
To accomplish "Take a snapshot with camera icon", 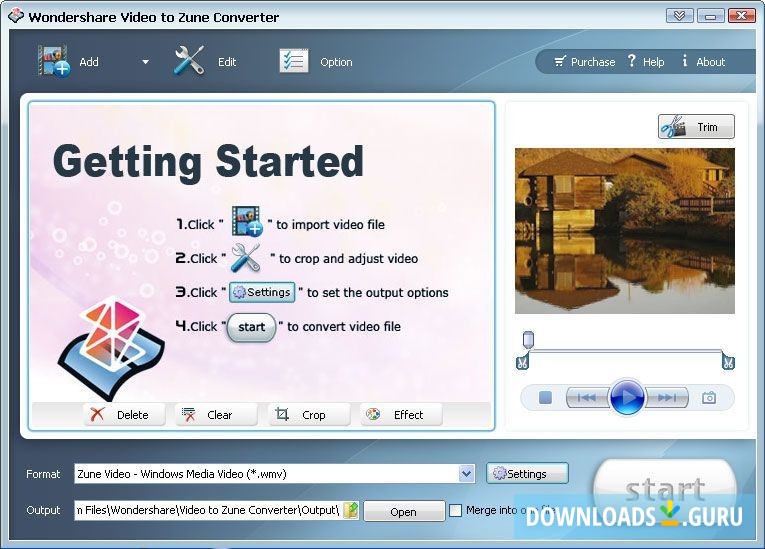I will [709, 398].
